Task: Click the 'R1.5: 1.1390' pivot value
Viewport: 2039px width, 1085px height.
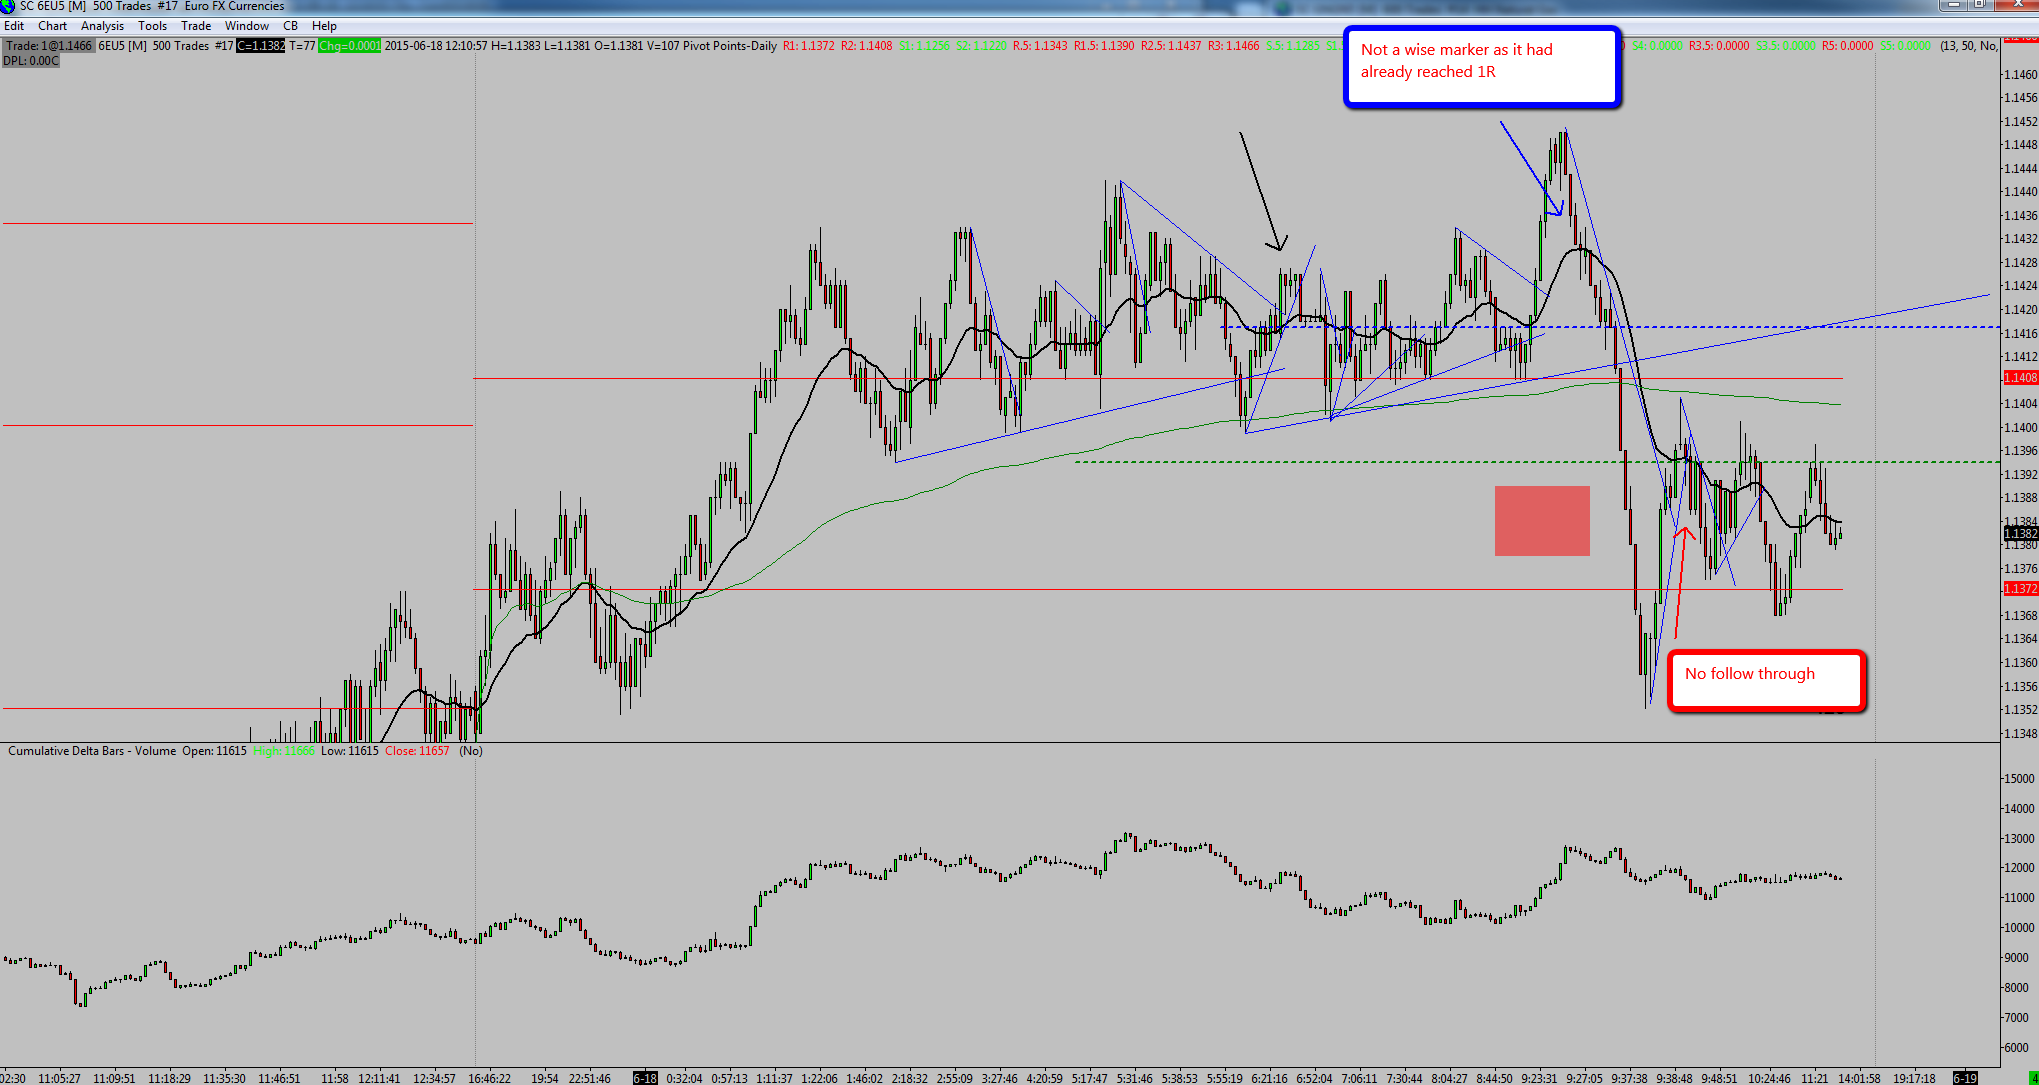Action: pos(1105,46)
